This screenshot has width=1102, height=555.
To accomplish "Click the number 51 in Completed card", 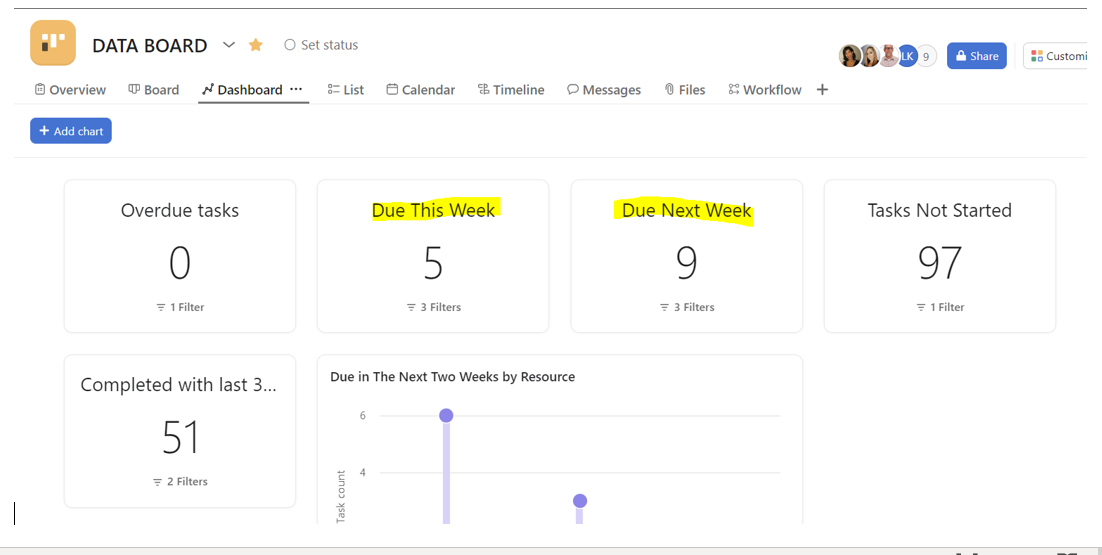I will [181, 437].
